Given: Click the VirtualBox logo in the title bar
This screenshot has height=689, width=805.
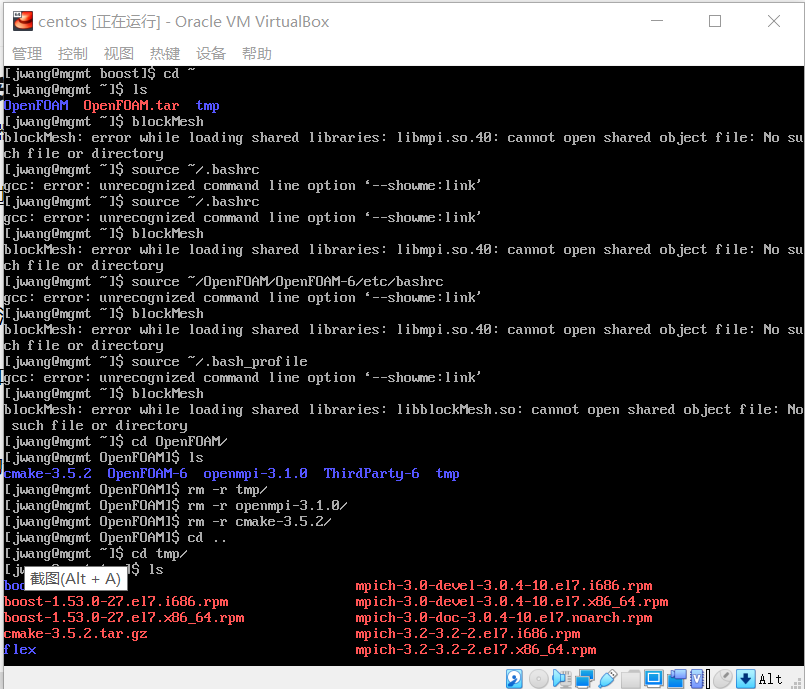Looking at the screenshot, I should click(22, 20).
